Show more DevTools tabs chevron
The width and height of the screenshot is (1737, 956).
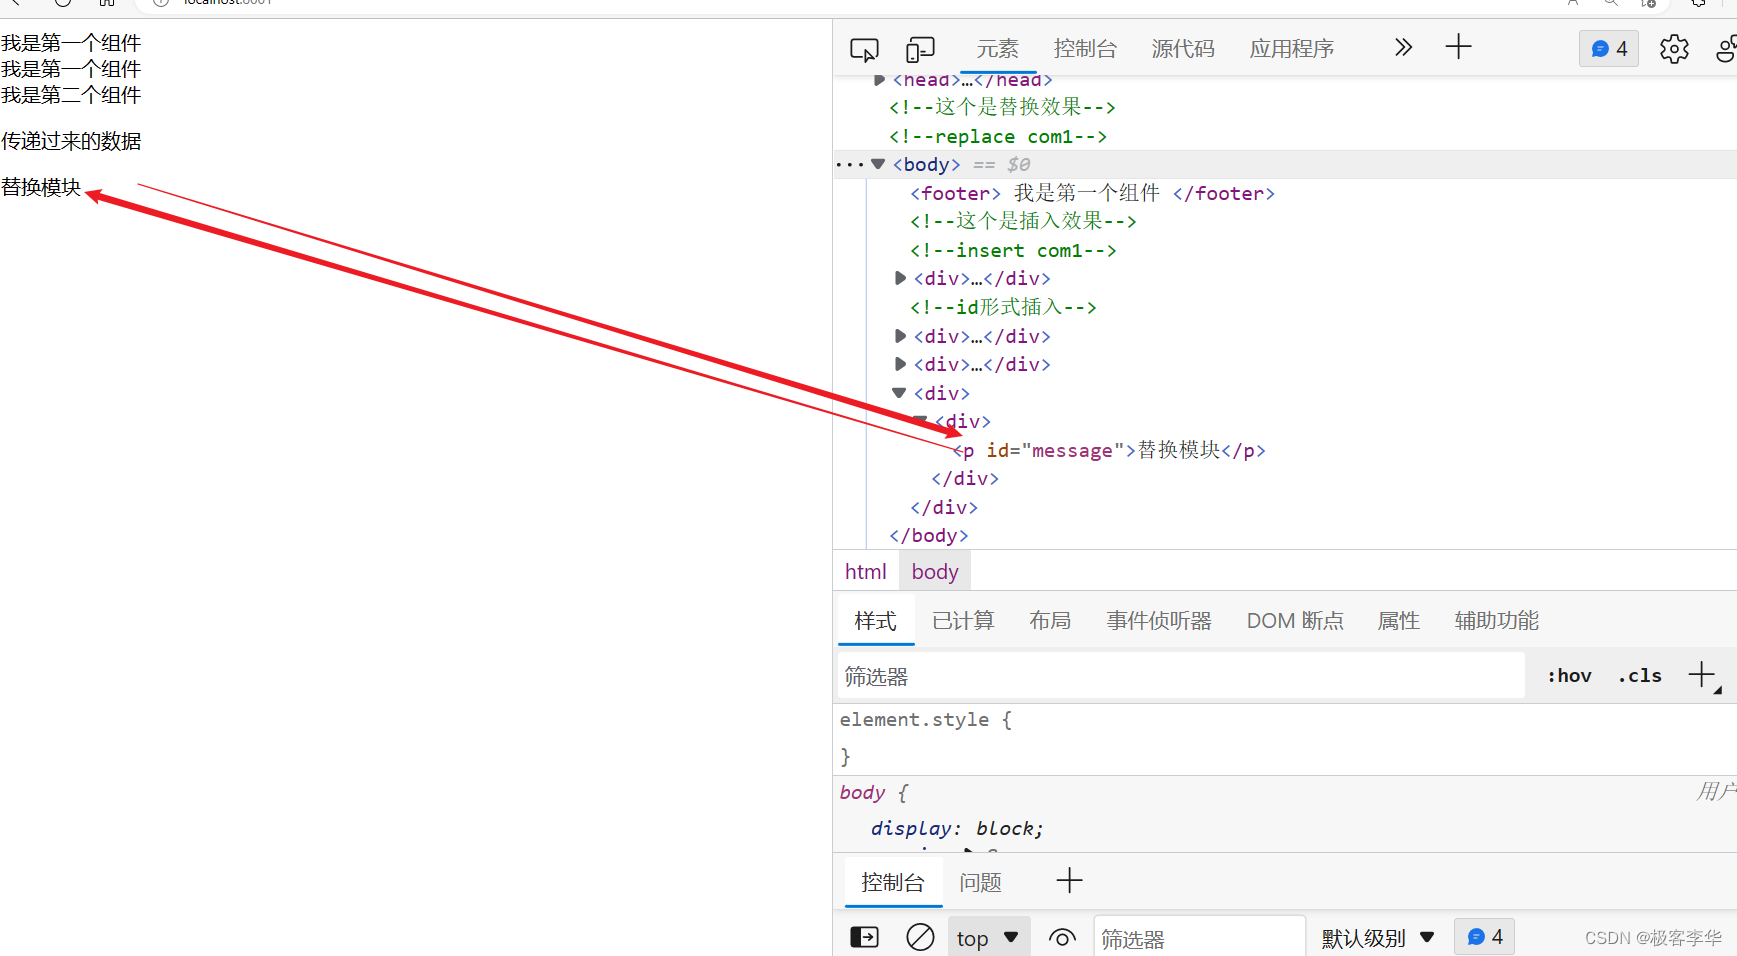pos(1403,47)
